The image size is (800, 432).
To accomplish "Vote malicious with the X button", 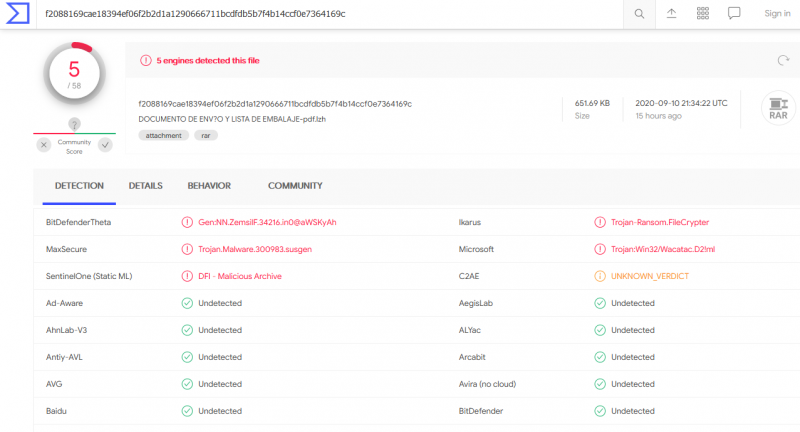I will click(x=44, y=145).
